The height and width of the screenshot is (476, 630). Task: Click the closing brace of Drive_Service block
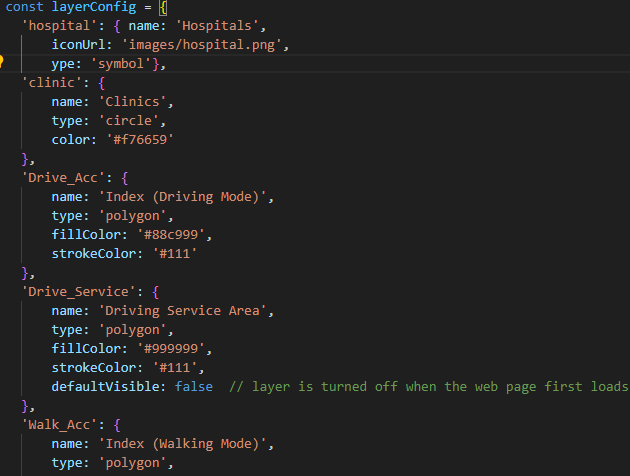click(x=25, y=406)
